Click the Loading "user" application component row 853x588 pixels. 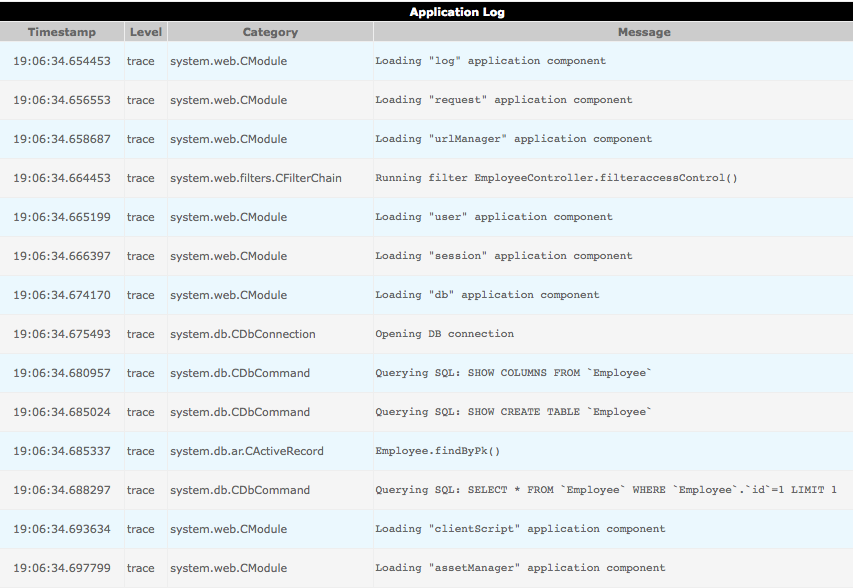[494, 217]
